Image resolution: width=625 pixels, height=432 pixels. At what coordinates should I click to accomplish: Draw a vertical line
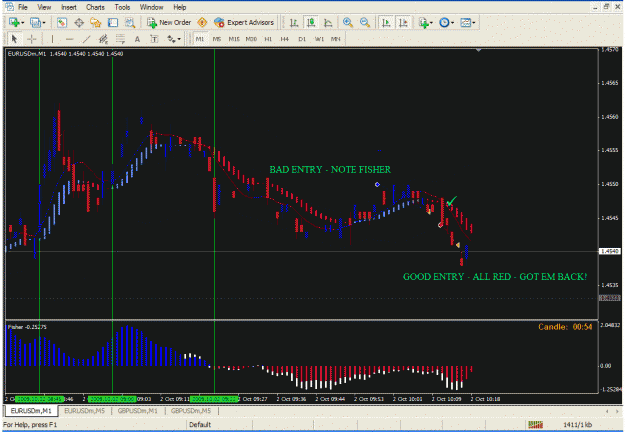click(x=52, y=39)
